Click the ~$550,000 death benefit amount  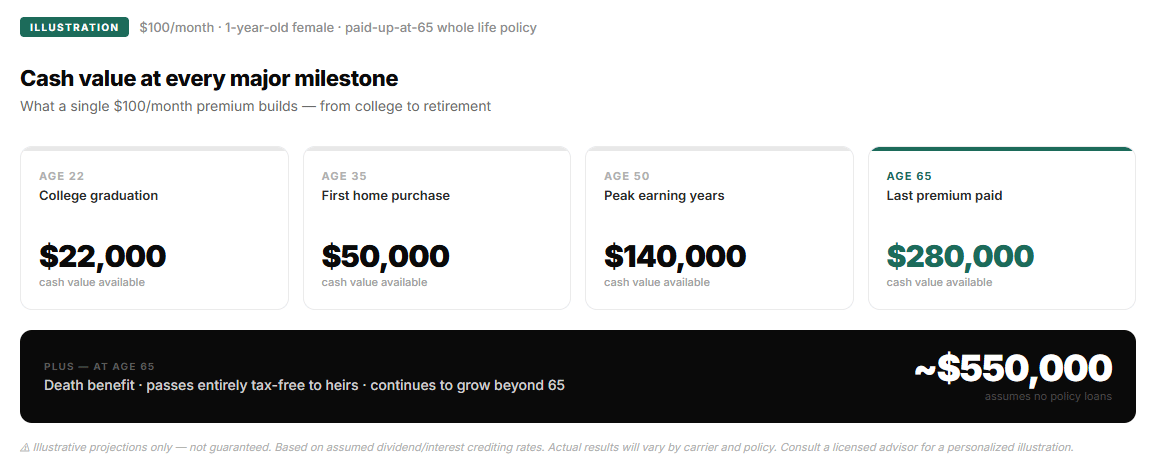pyautogui.click(x=1012, y=368)
